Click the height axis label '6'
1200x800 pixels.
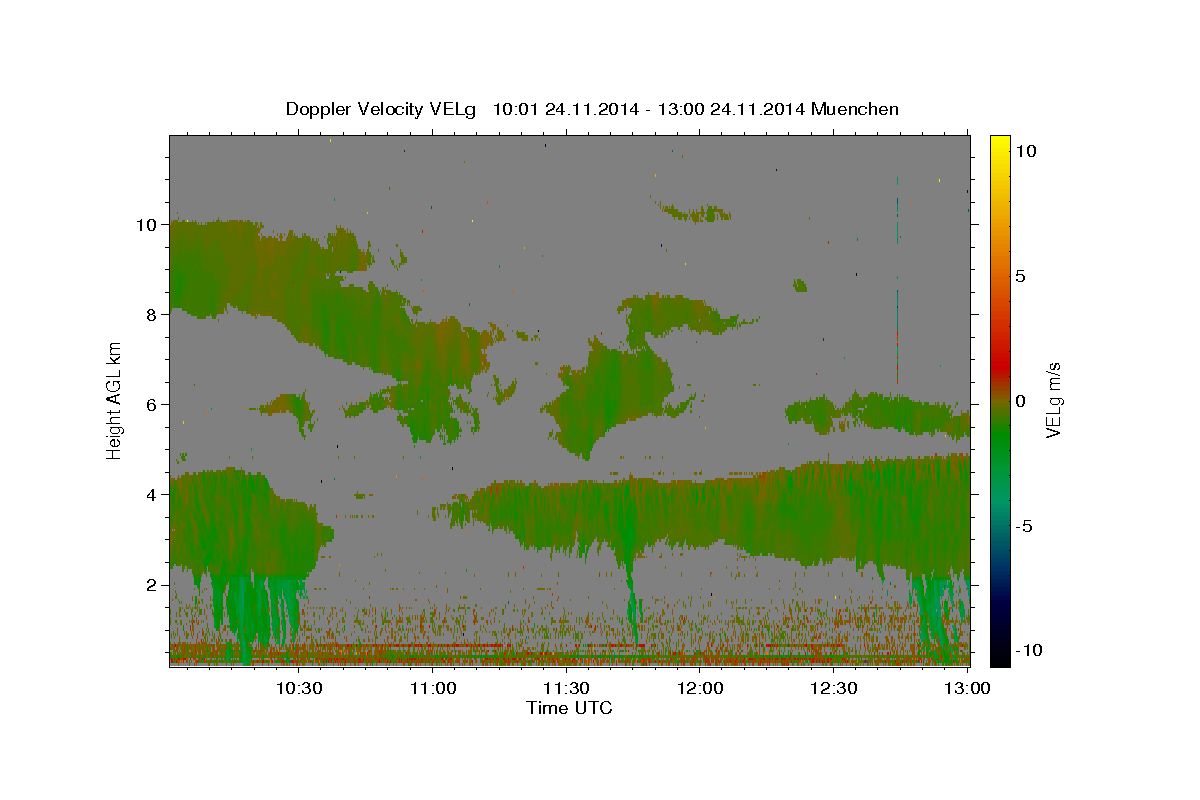153,404
